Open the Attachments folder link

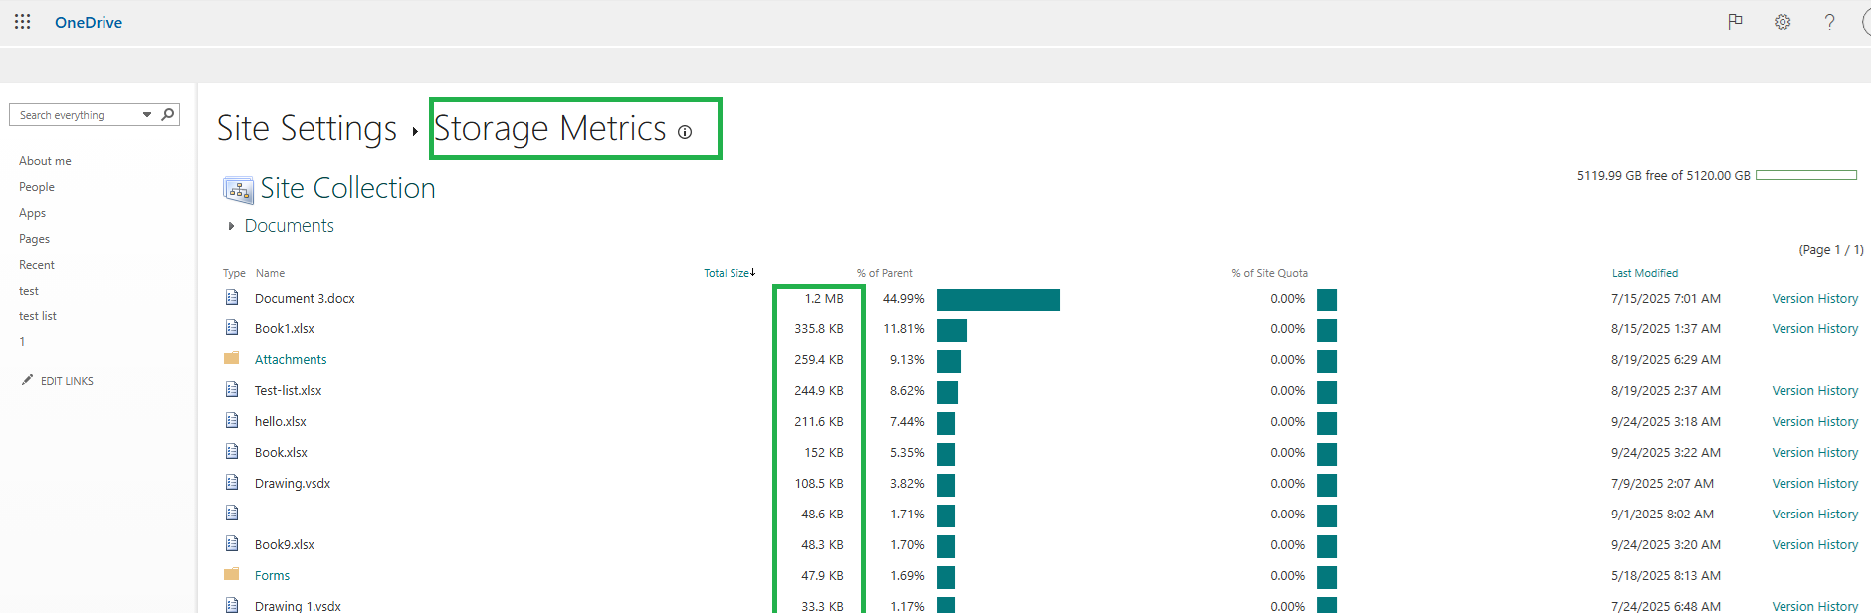tap(290, 359)
